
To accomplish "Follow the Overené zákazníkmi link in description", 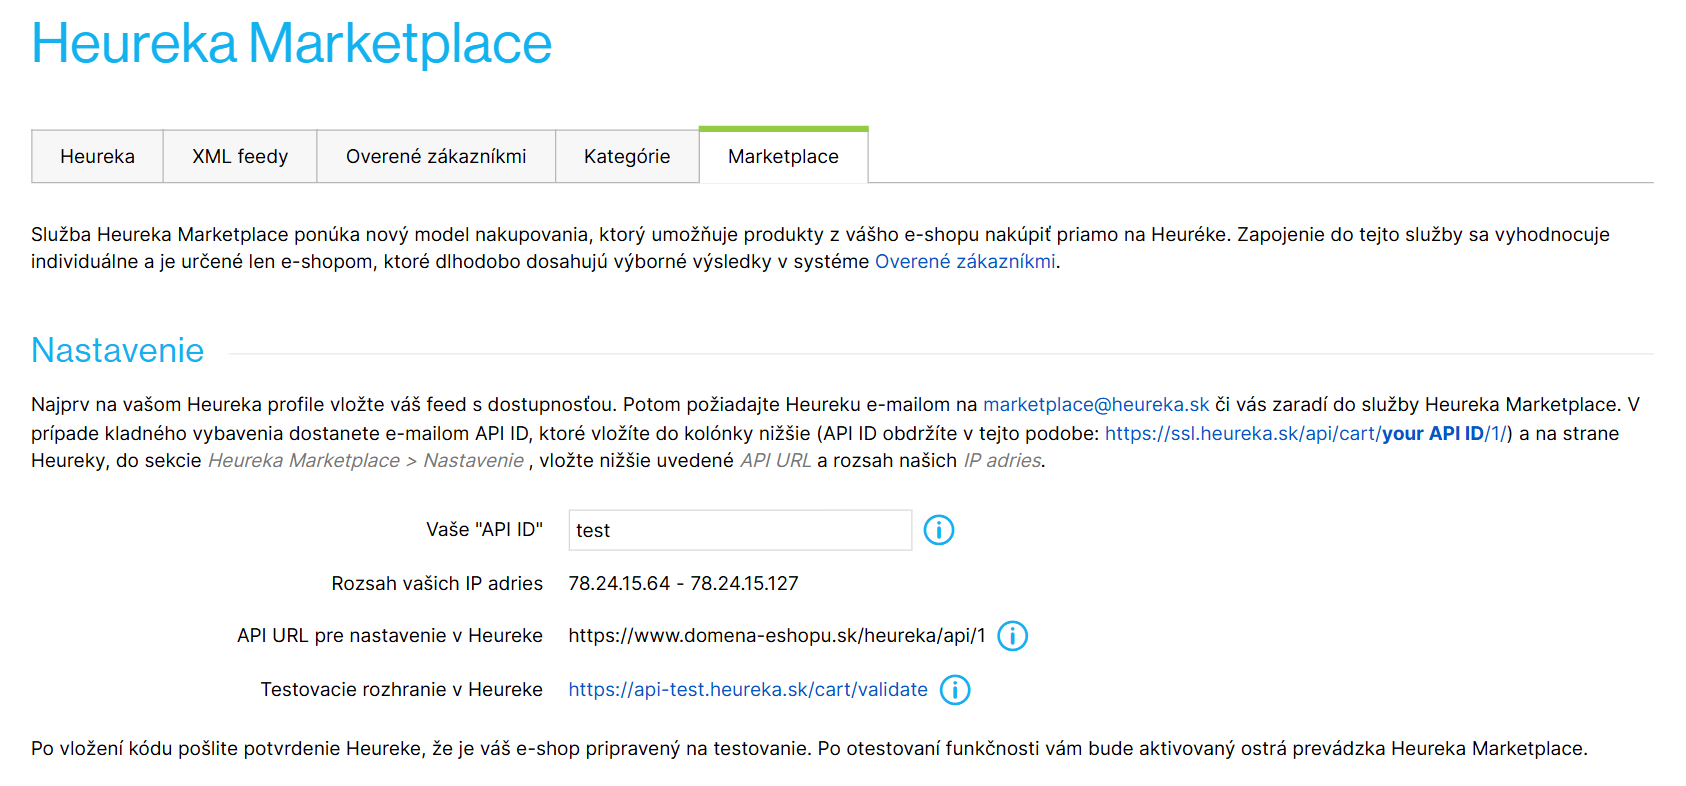I will pyautogui.click(x=965, y=262).
